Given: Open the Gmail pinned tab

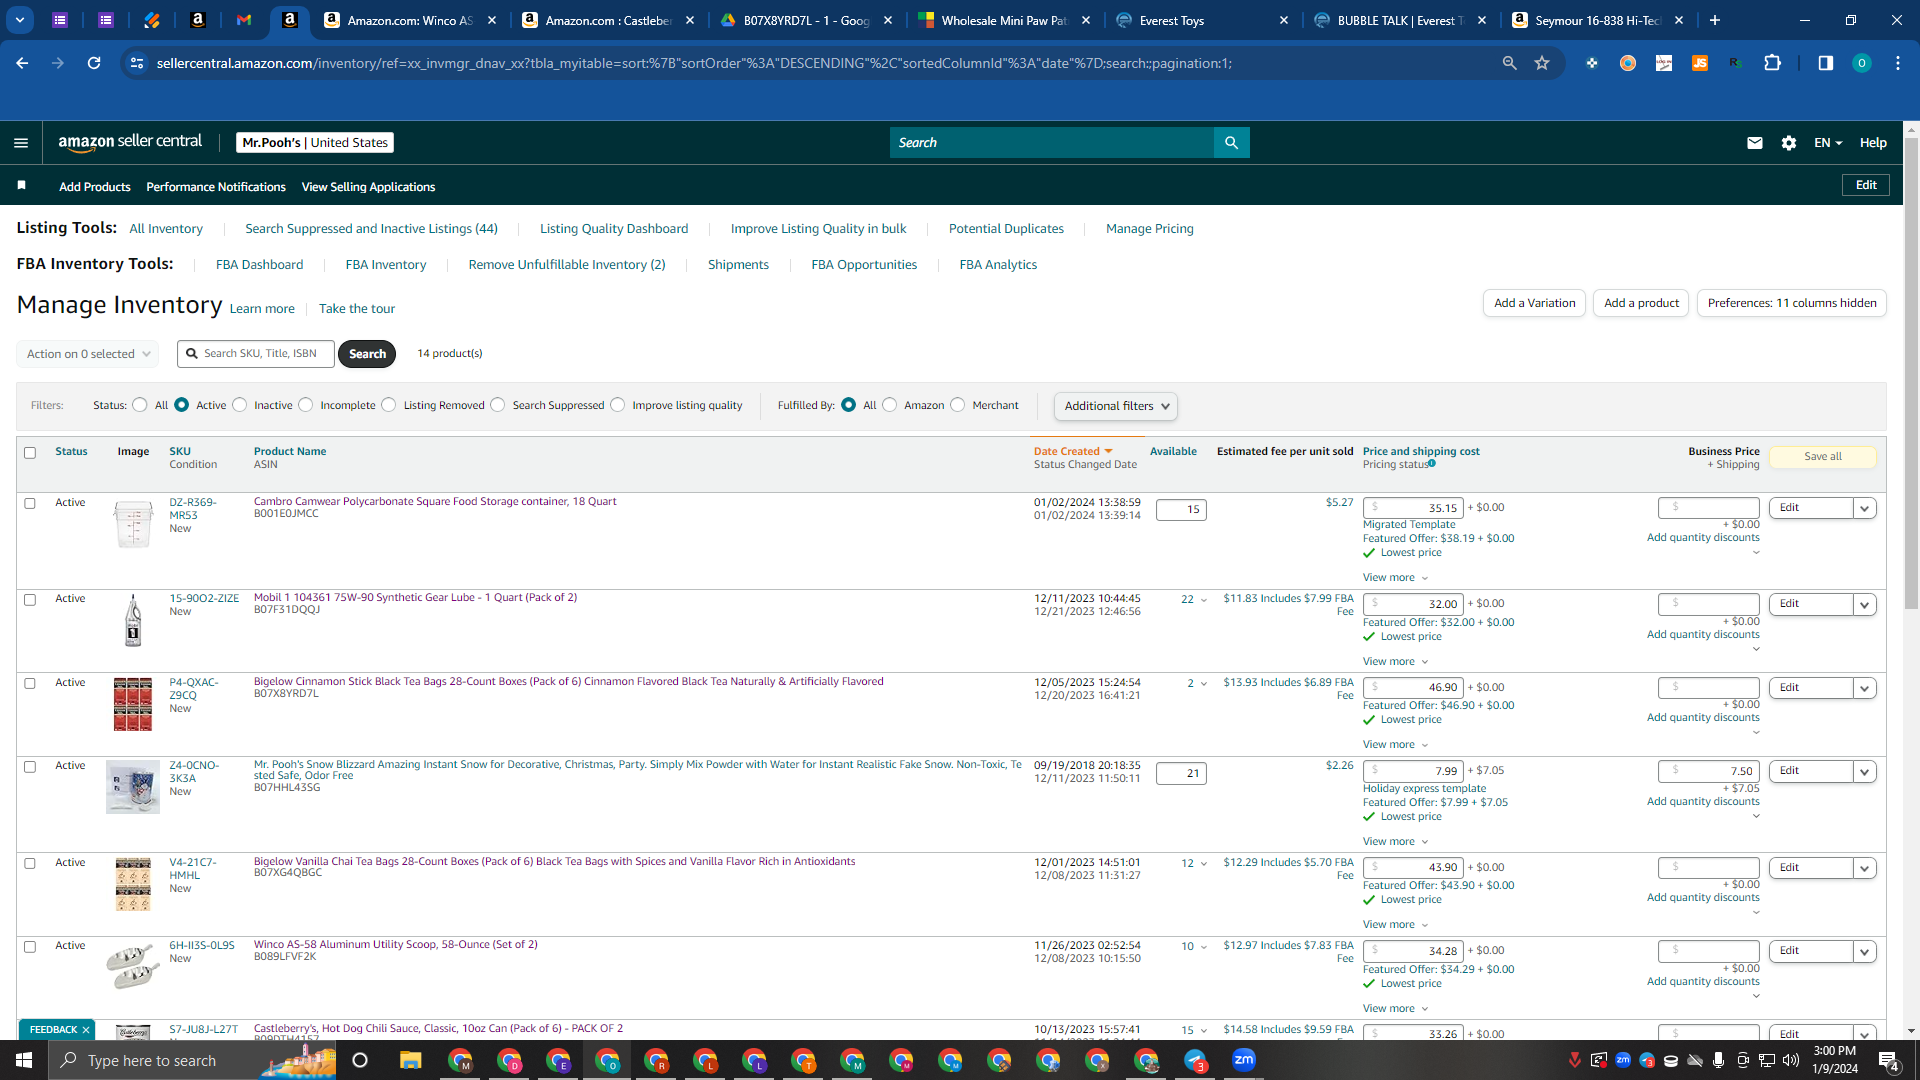Looking at the screenshot, I should pyautogui.click(x=244, y=20).
